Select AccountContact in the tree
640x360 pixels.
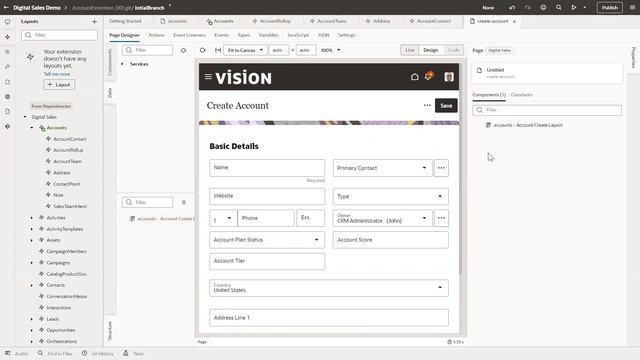click(70, 139)
